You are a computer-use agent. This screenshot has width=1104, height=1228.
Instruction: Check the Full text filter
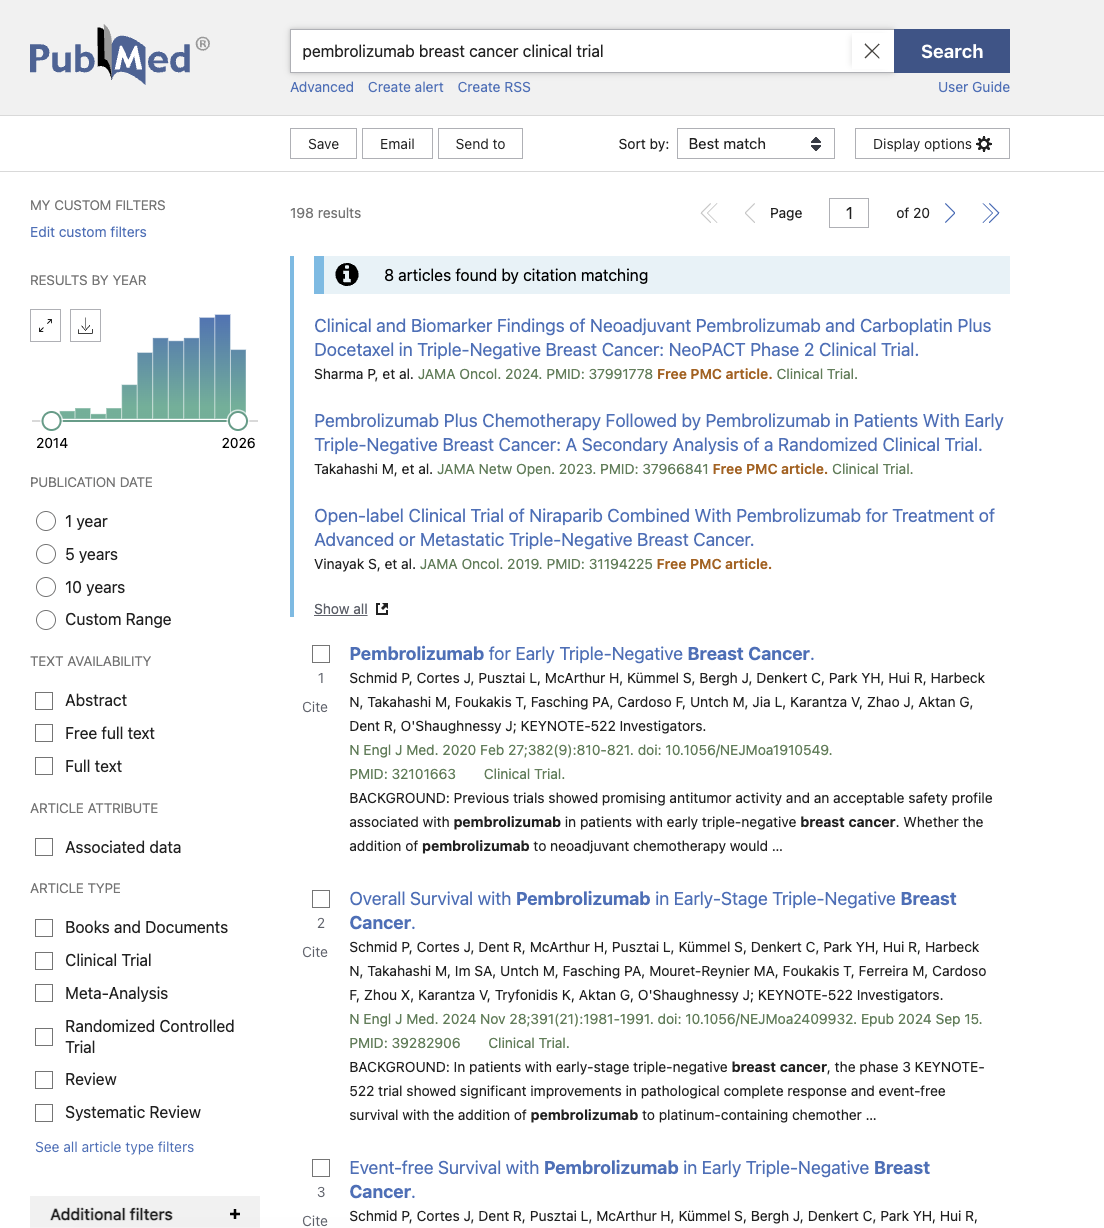tap(44, 766)
